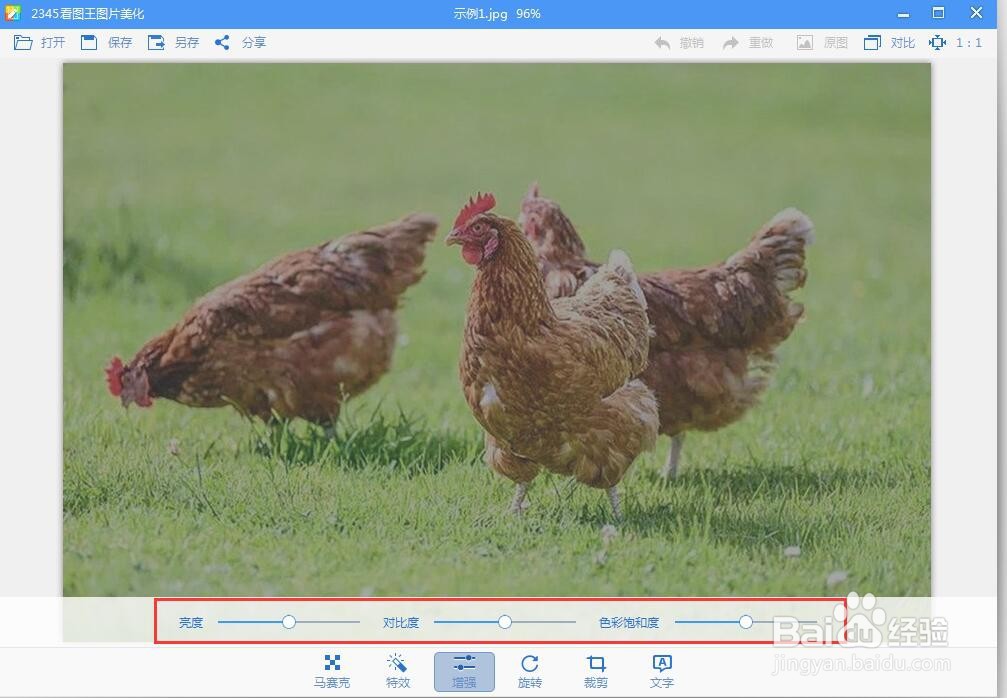Share the picture via 分享
1007x698 pixels.
point(240,42)
